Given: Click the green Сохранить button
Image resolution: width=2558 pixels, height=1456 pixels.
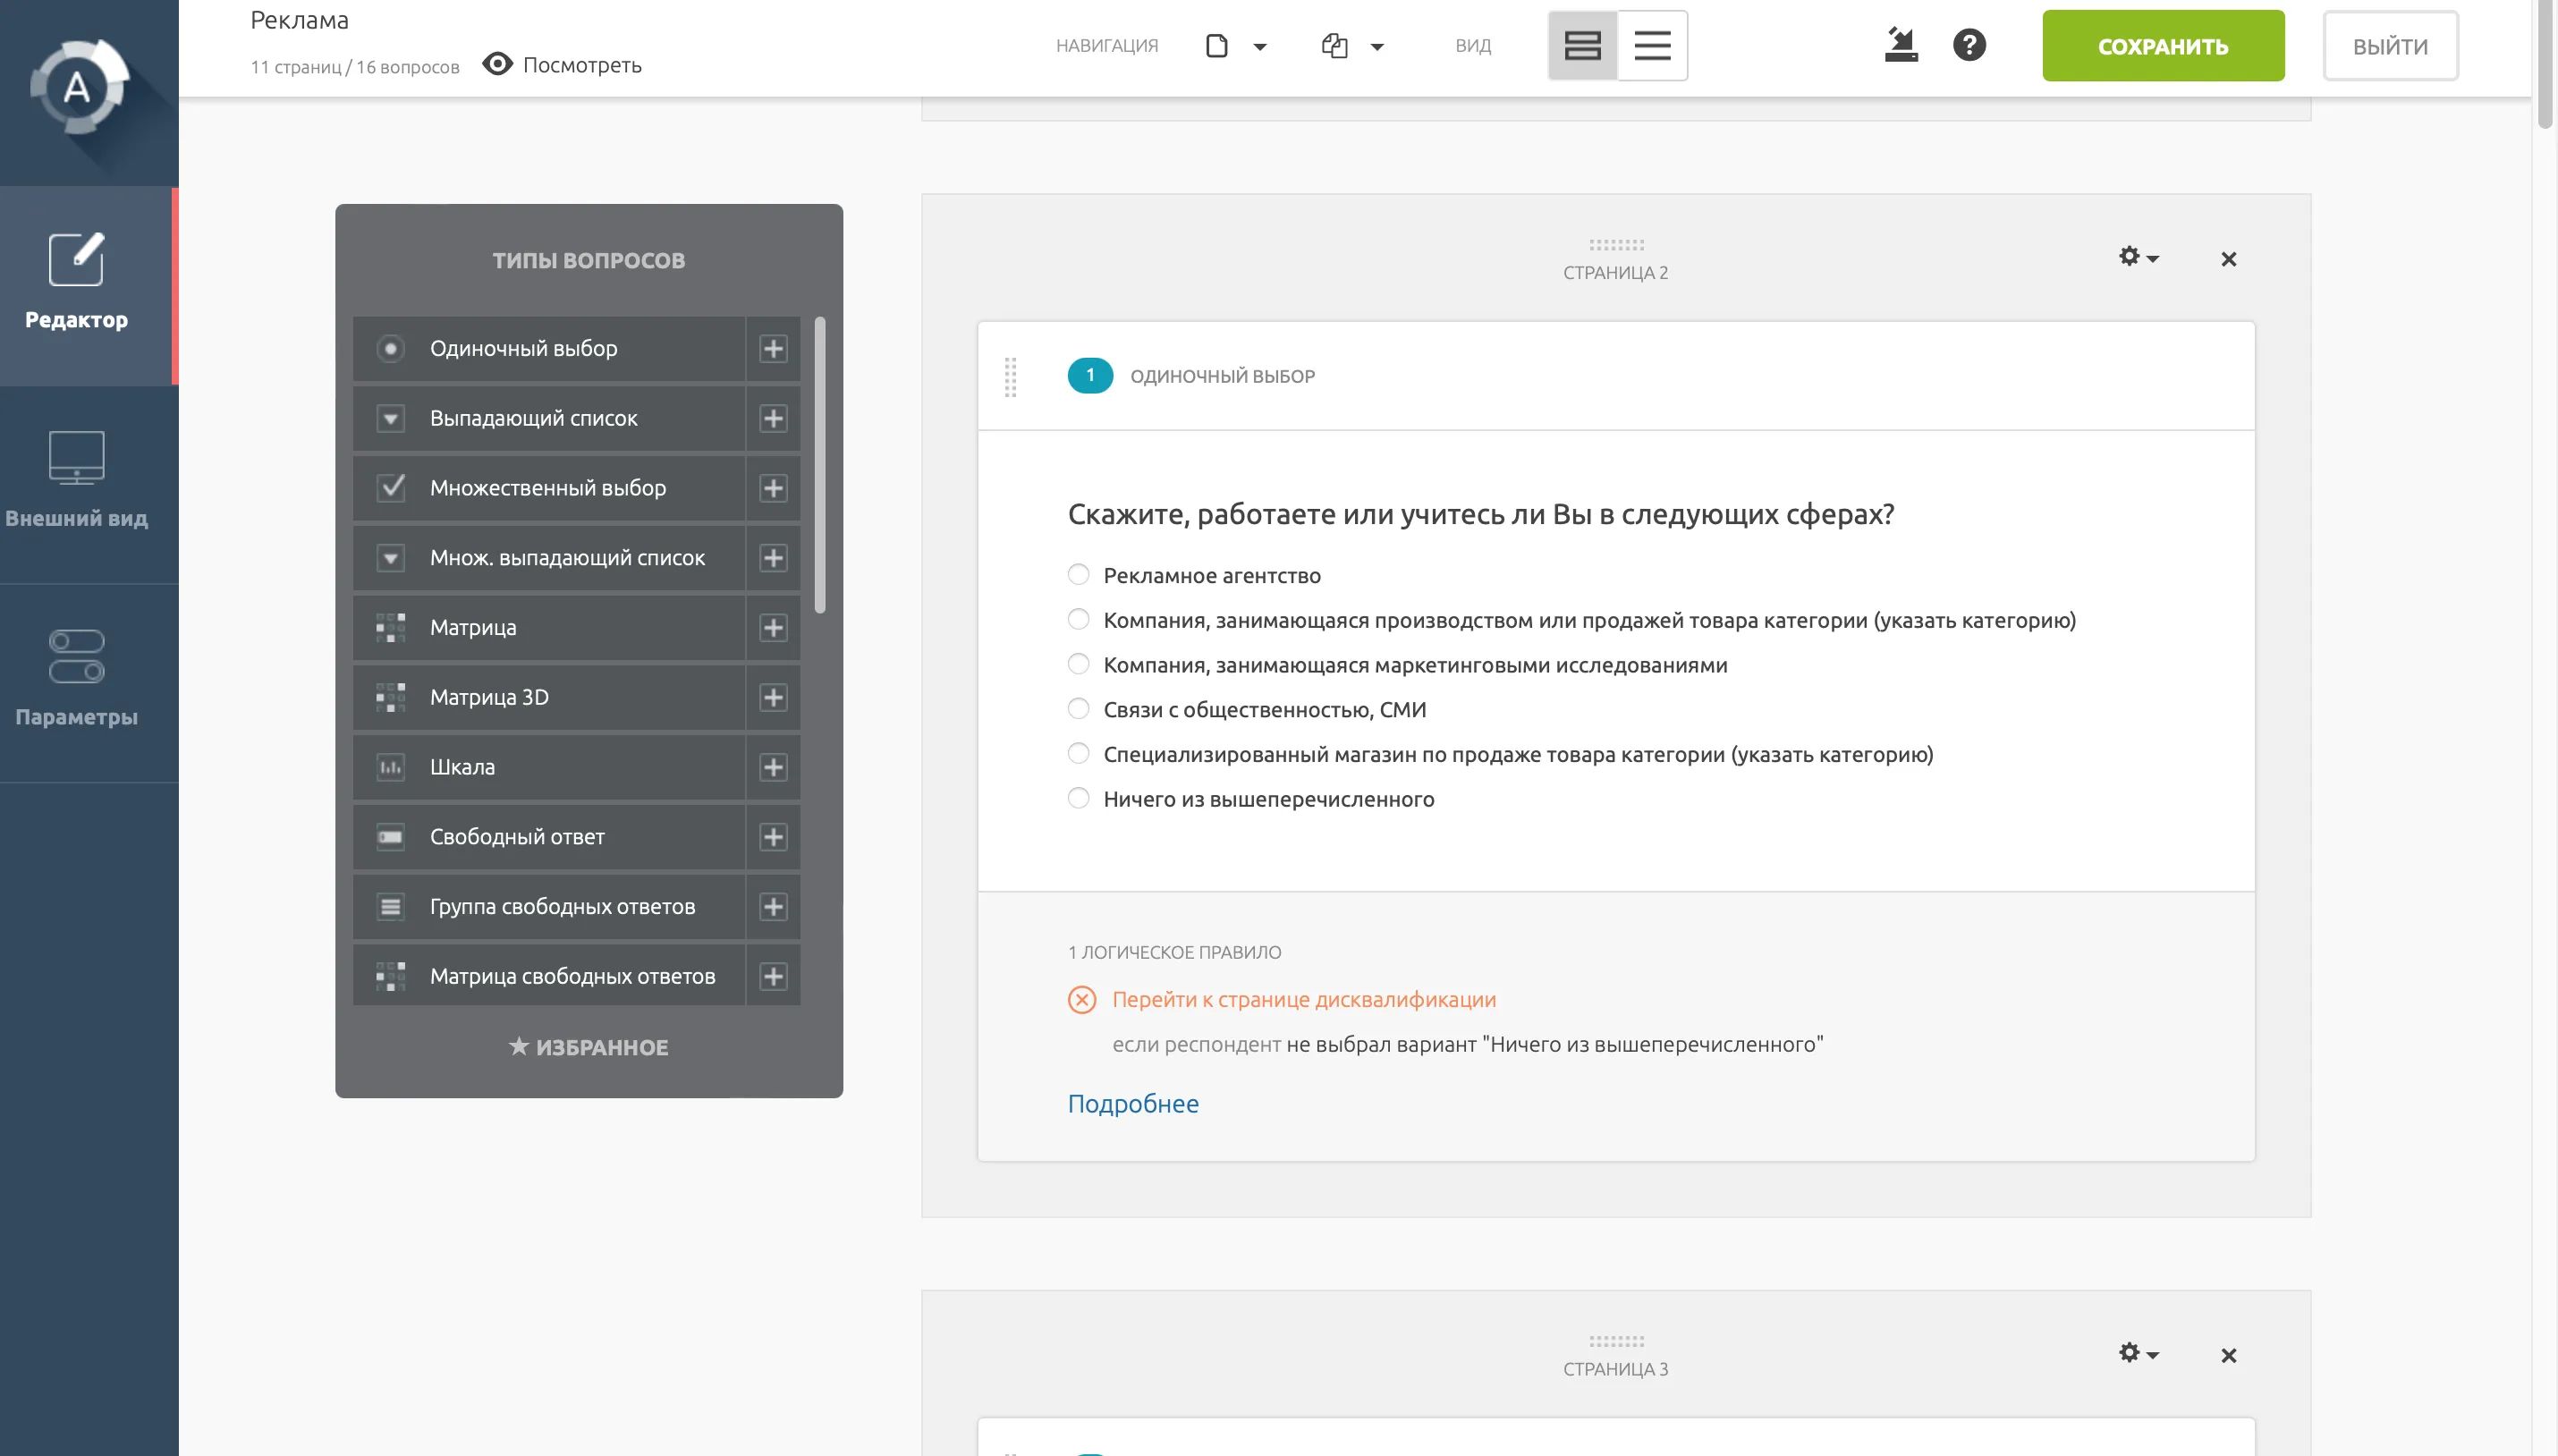Looking at the screenshot, I should (x=2162, y=46).
